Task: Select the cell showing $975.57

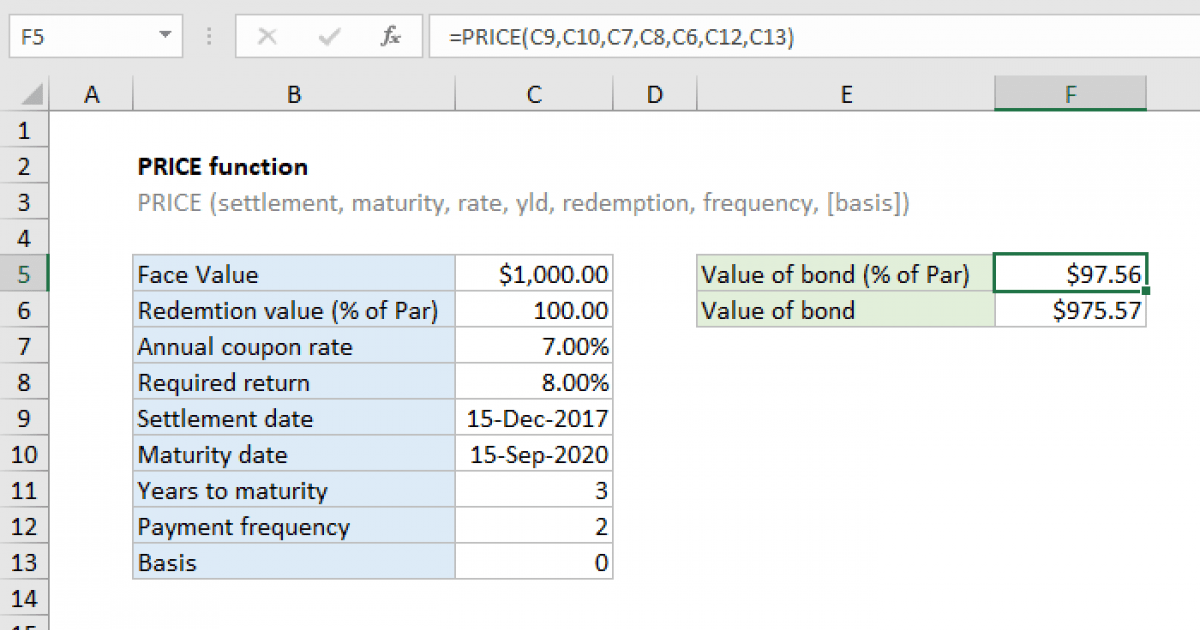Action: click(x=1070, y=310)
